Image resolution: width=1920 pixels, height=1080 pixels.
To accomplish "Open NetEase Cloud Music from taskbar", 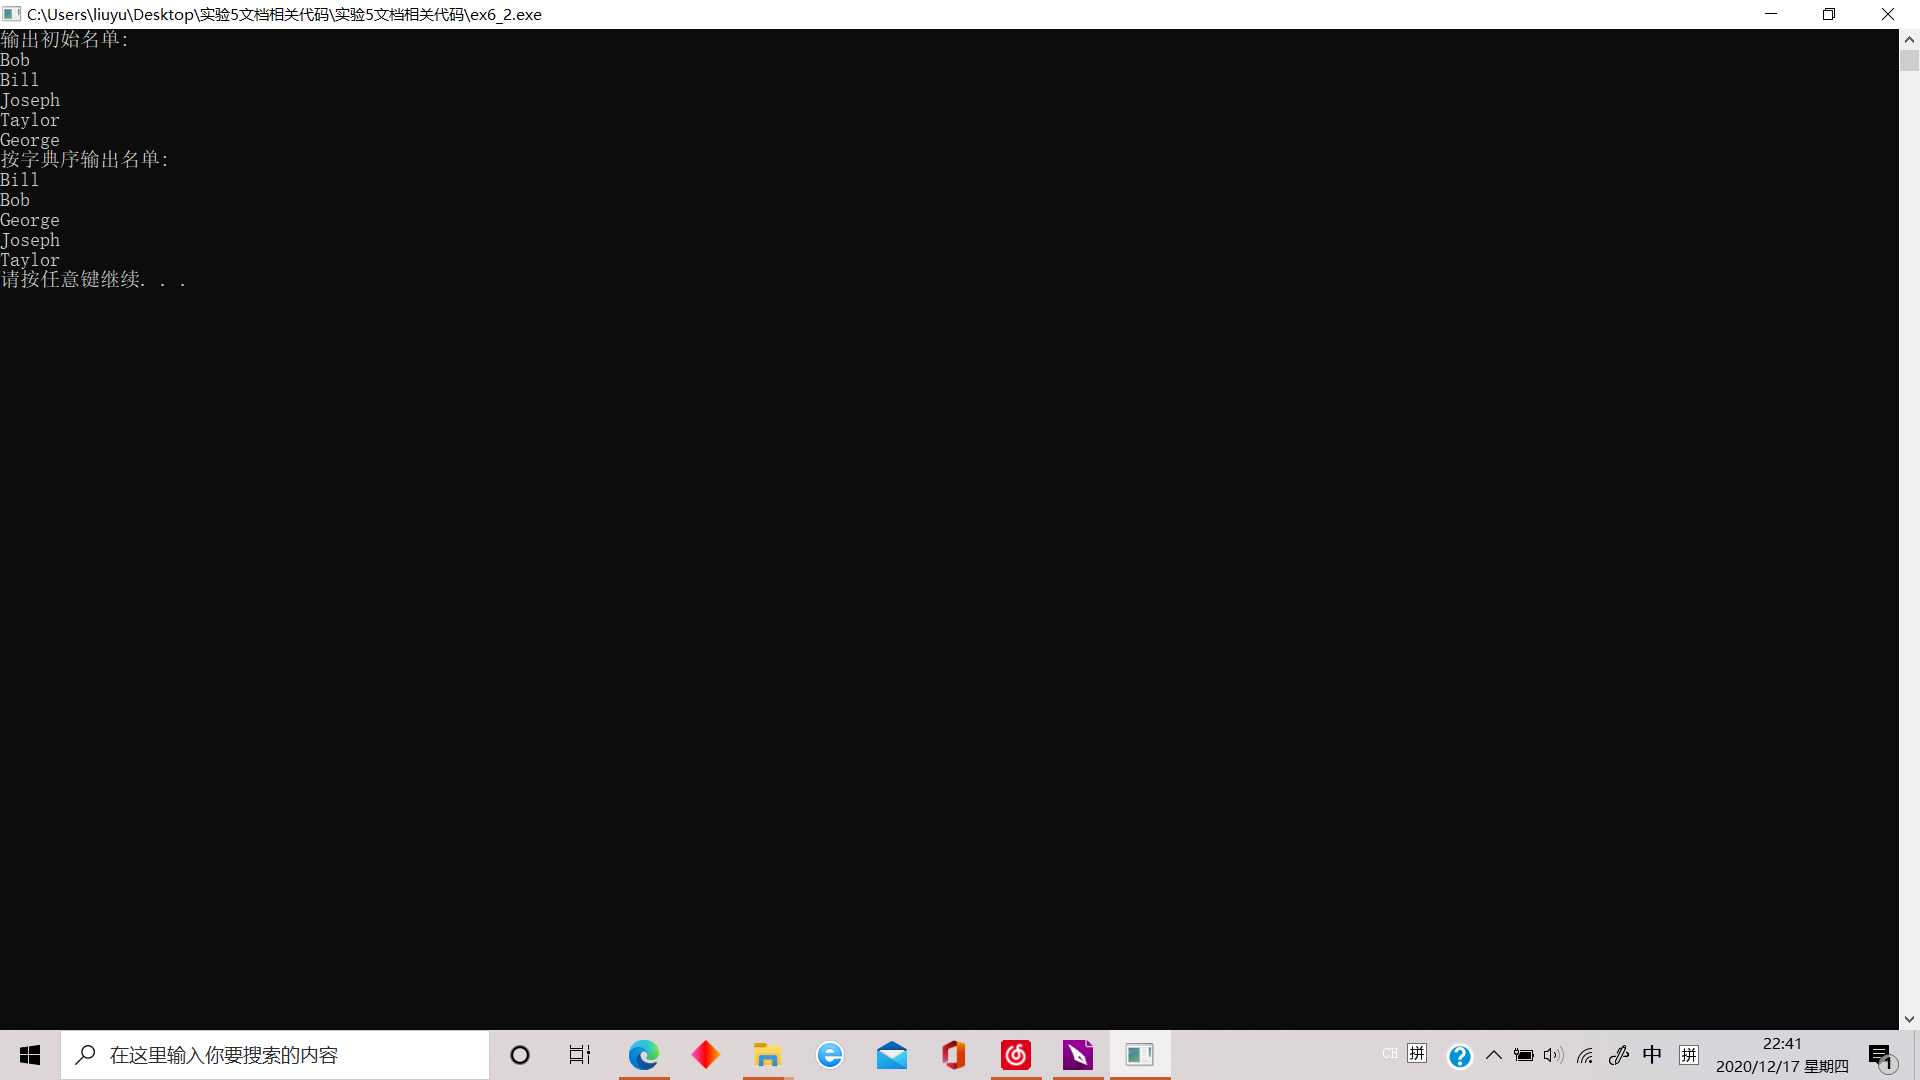I will (1016, 1055).
